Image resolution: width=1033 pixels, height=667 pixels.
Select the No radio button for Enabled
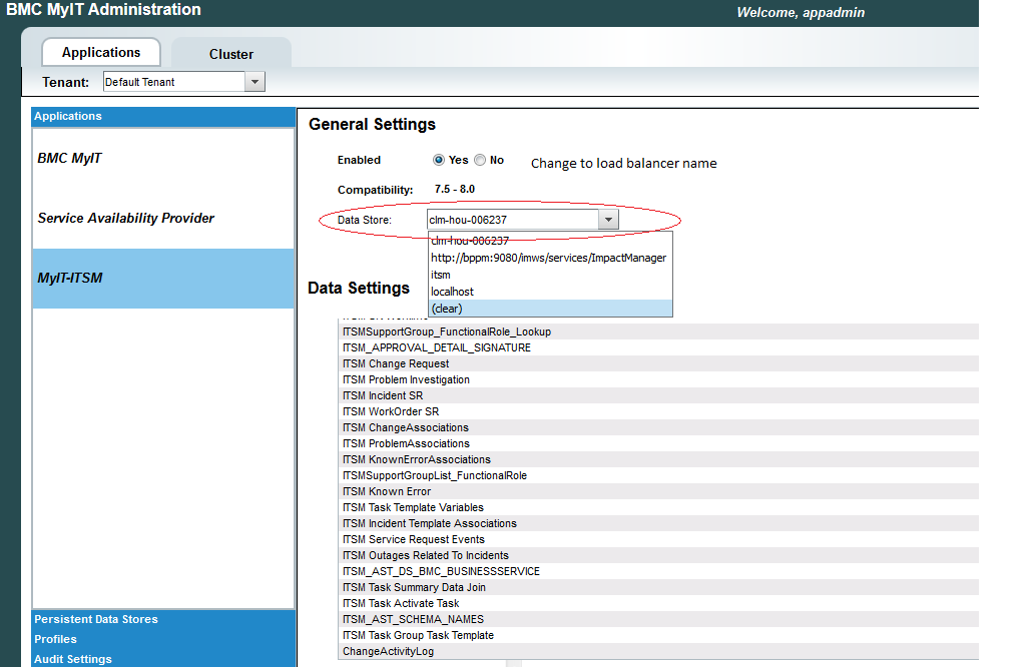480,160
